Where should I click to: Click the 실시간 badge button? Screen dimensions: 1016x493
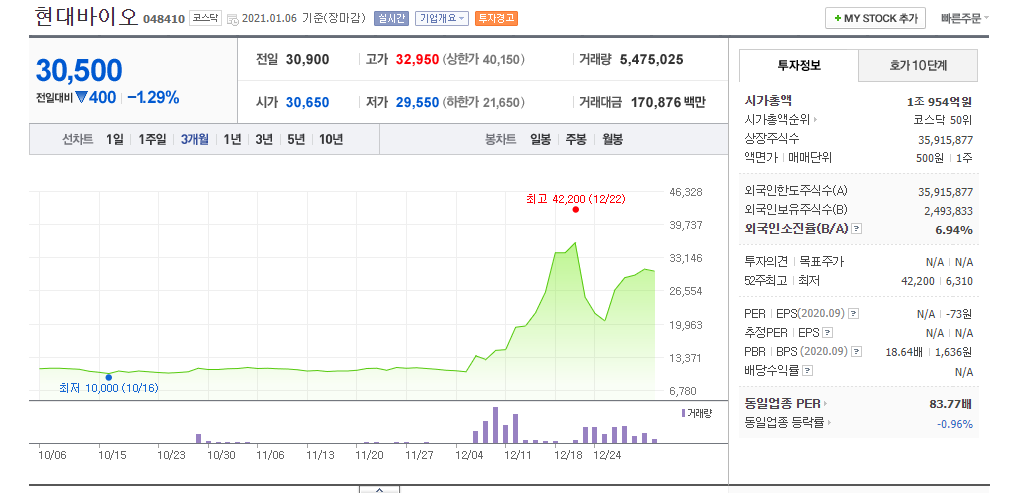(x=391, y=18)
